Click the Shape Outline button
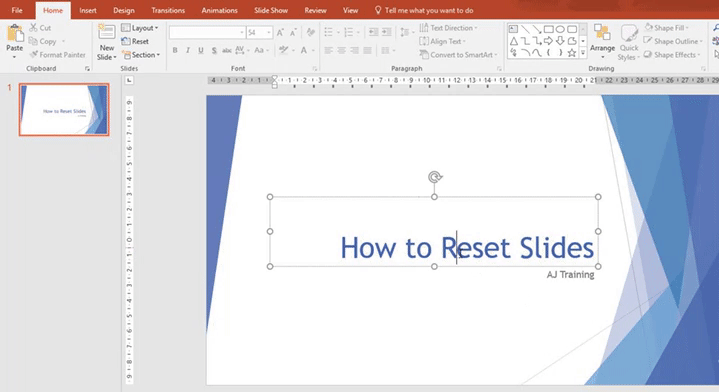Viewport: 719px width, 392px height. tap(673, 41)
